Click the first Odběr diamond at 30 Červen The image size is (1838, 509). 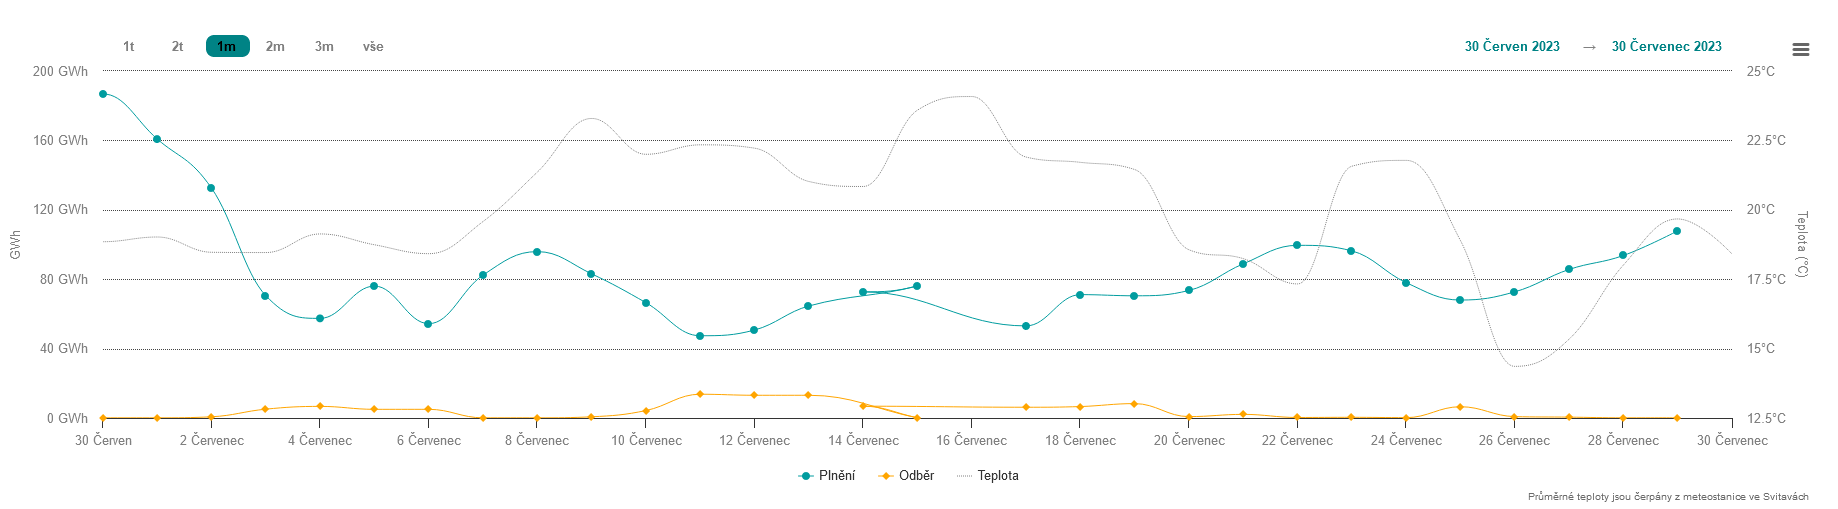click(x=103, y=418)
